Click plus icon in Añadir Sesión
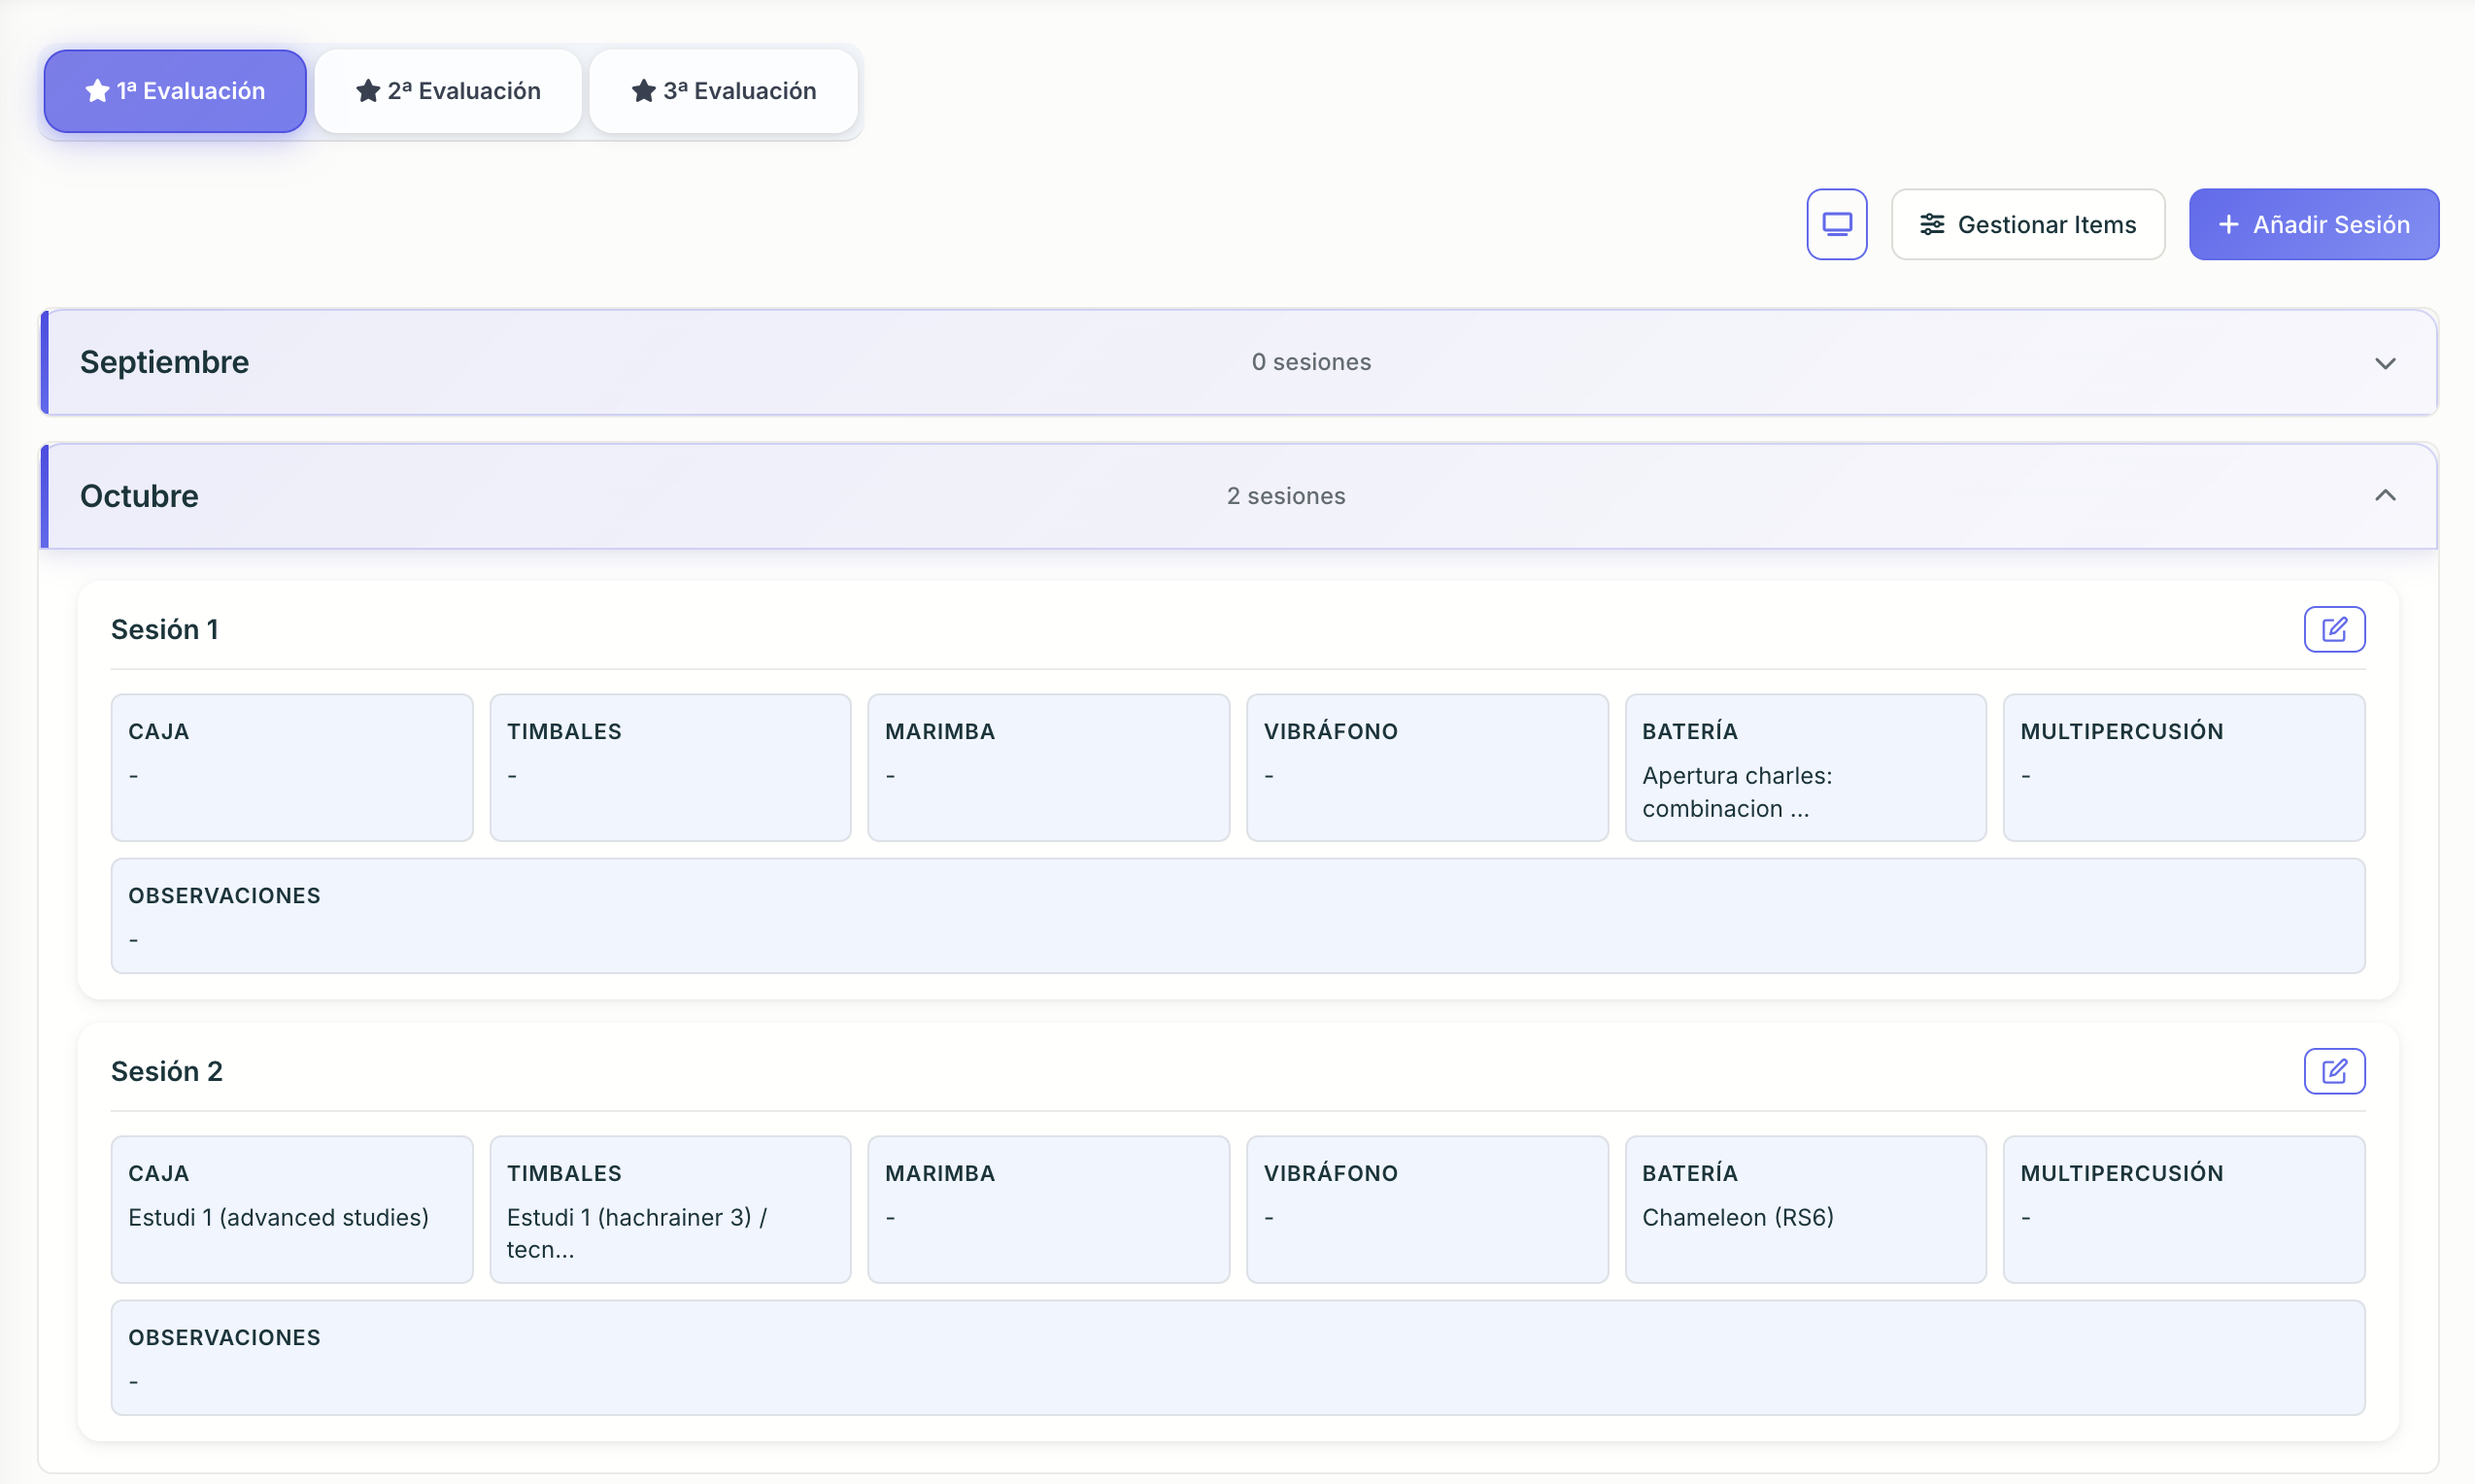The width and height of the screenshot is (2475, 1484). [2228, 224]
